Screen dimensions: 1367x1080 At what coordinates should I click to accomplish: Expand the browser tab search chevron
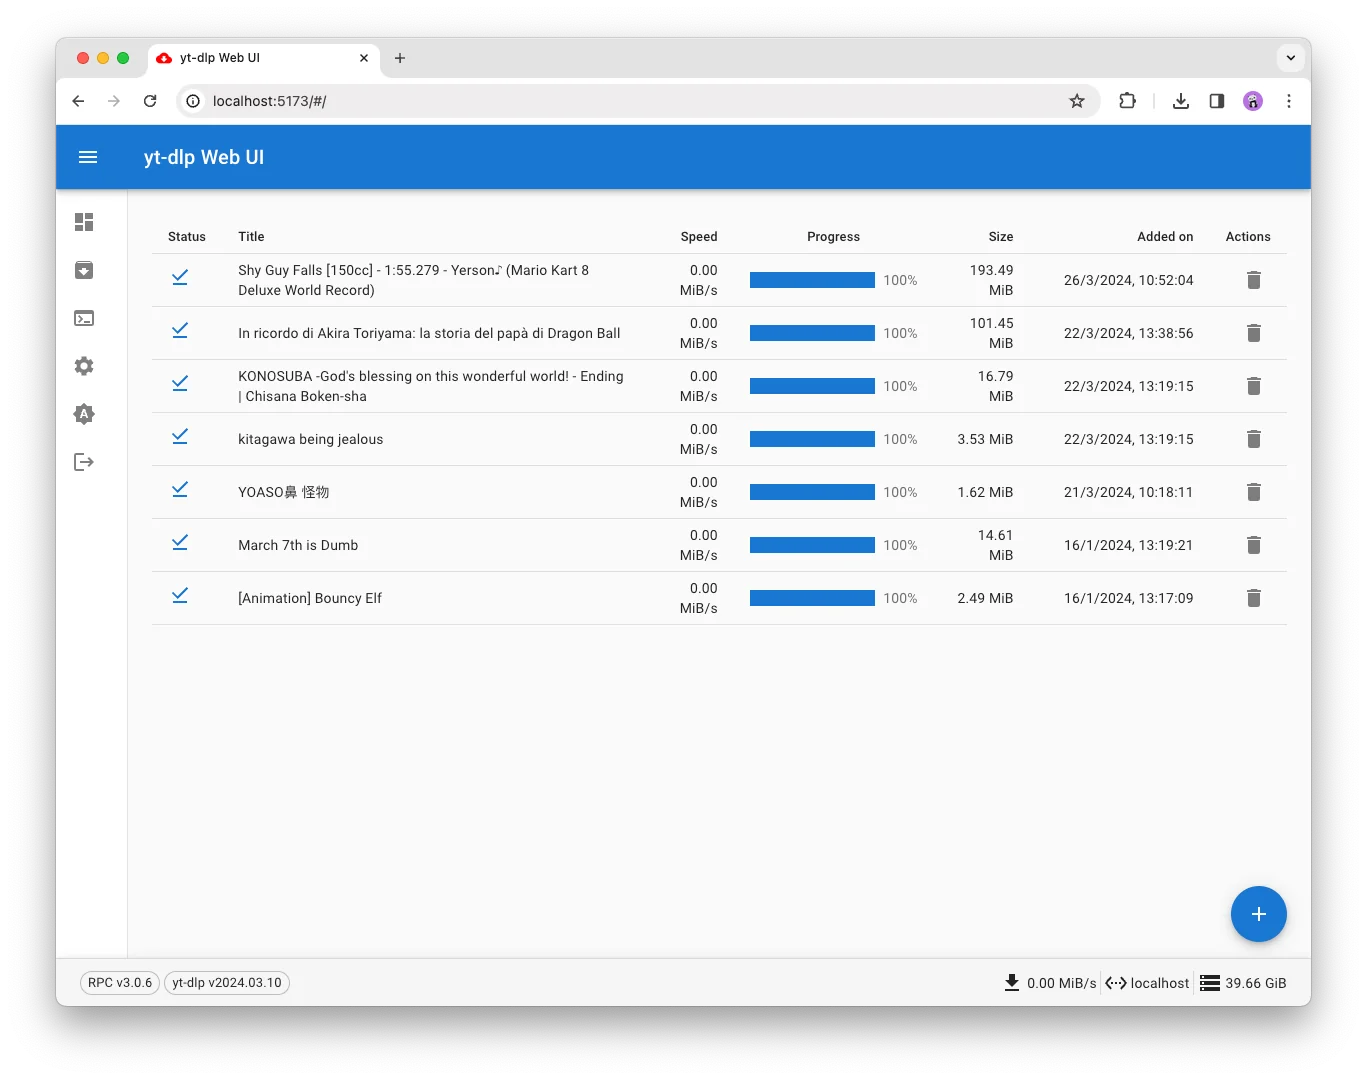(x=1291, y=58)
